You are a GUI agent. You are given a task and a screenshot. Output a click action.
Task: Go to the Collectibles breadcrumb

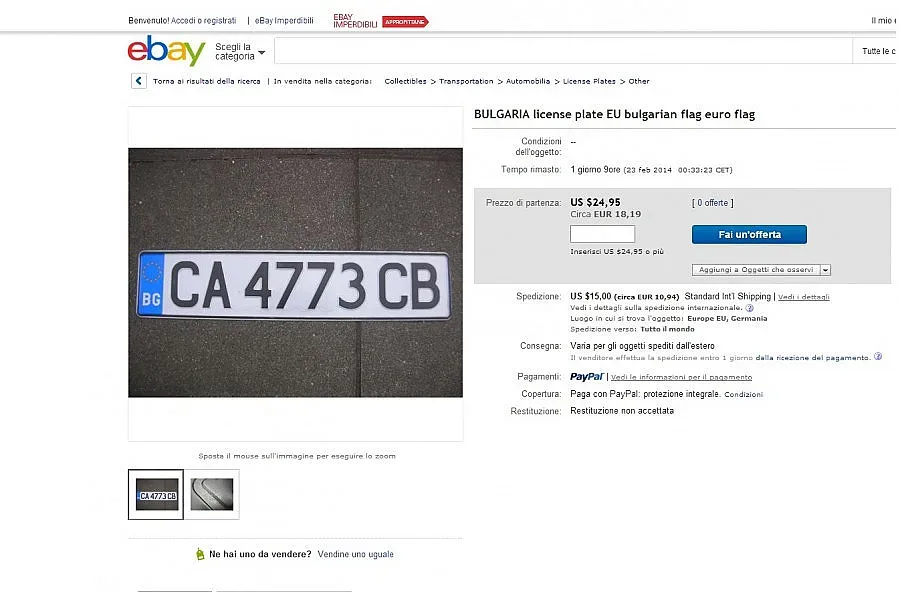405,81
